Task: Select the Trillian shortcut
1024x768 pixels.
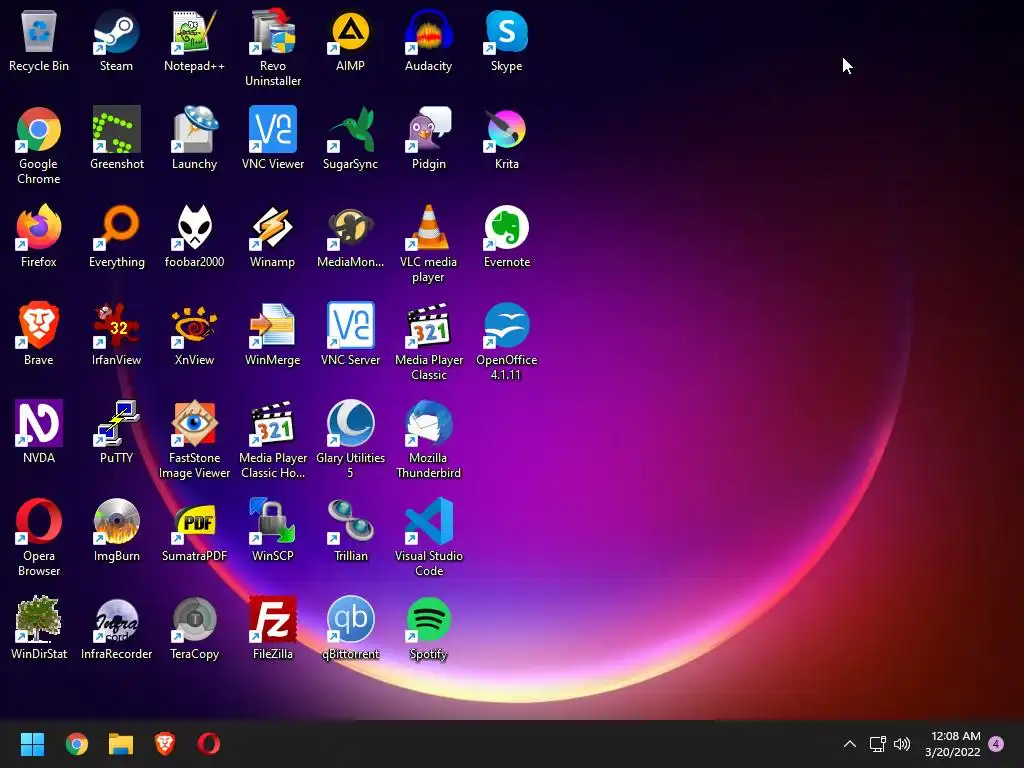Action: [350, 522]
